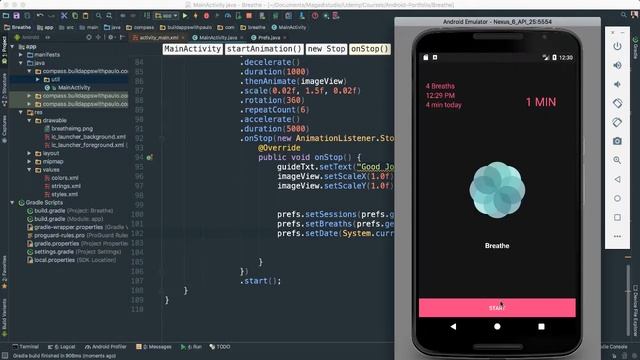Click the scroll-from-source target icon
This screenshot has width=640, height=360.
coord(89,37)
